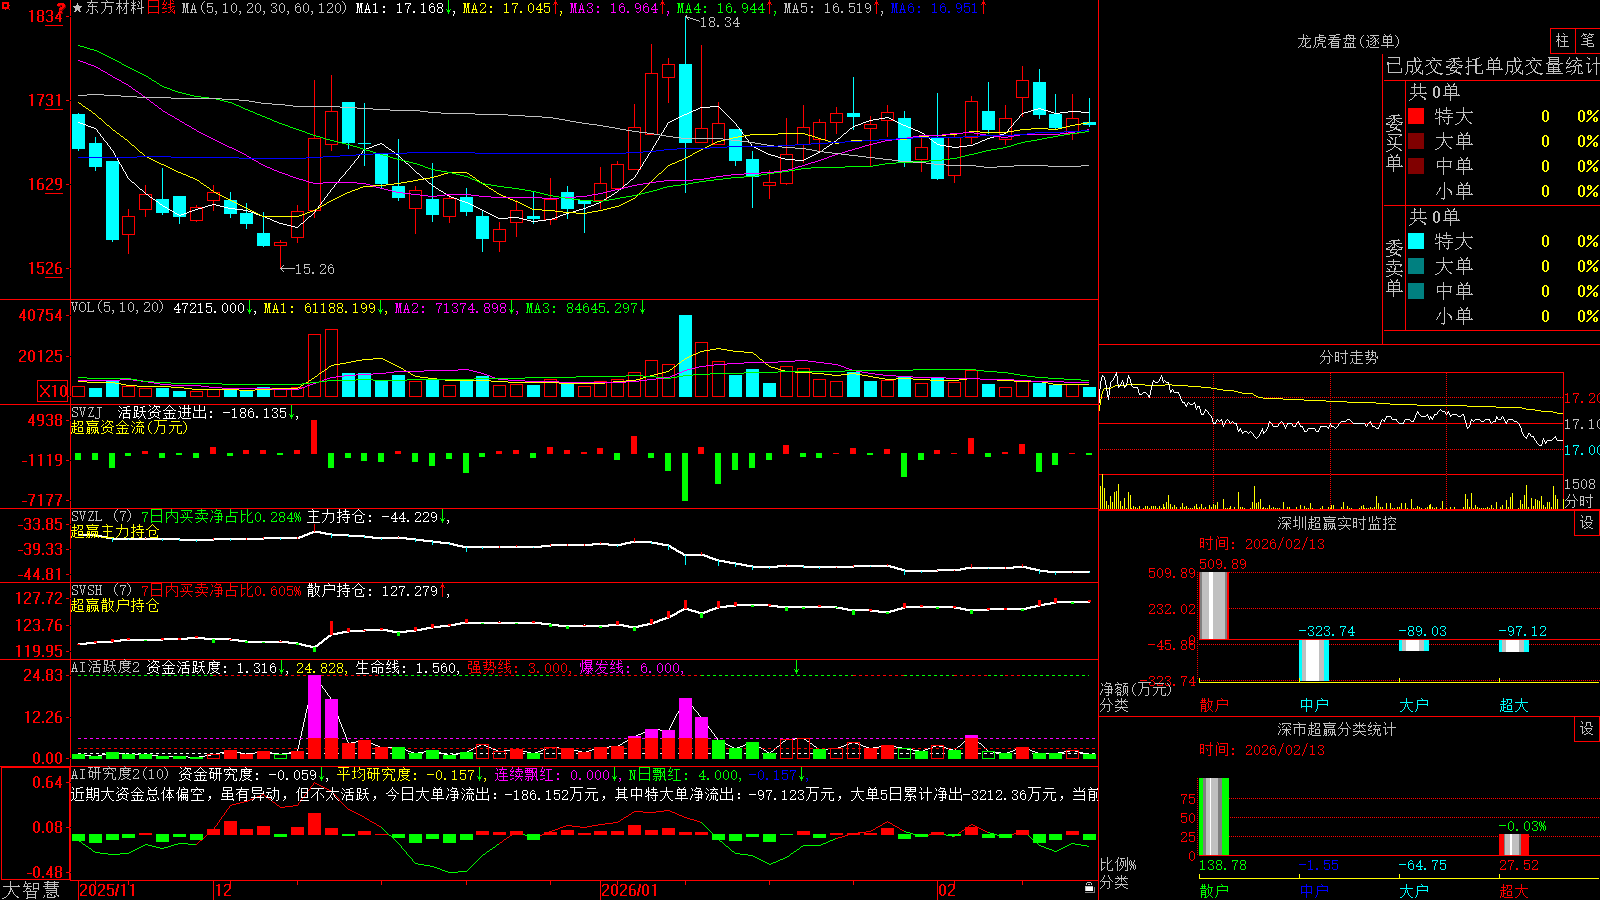Viewport: 1600px width, 900px height.
Task: Switch 龙虎看盘 to 柱 view
Action: [x=1562, y=40]
